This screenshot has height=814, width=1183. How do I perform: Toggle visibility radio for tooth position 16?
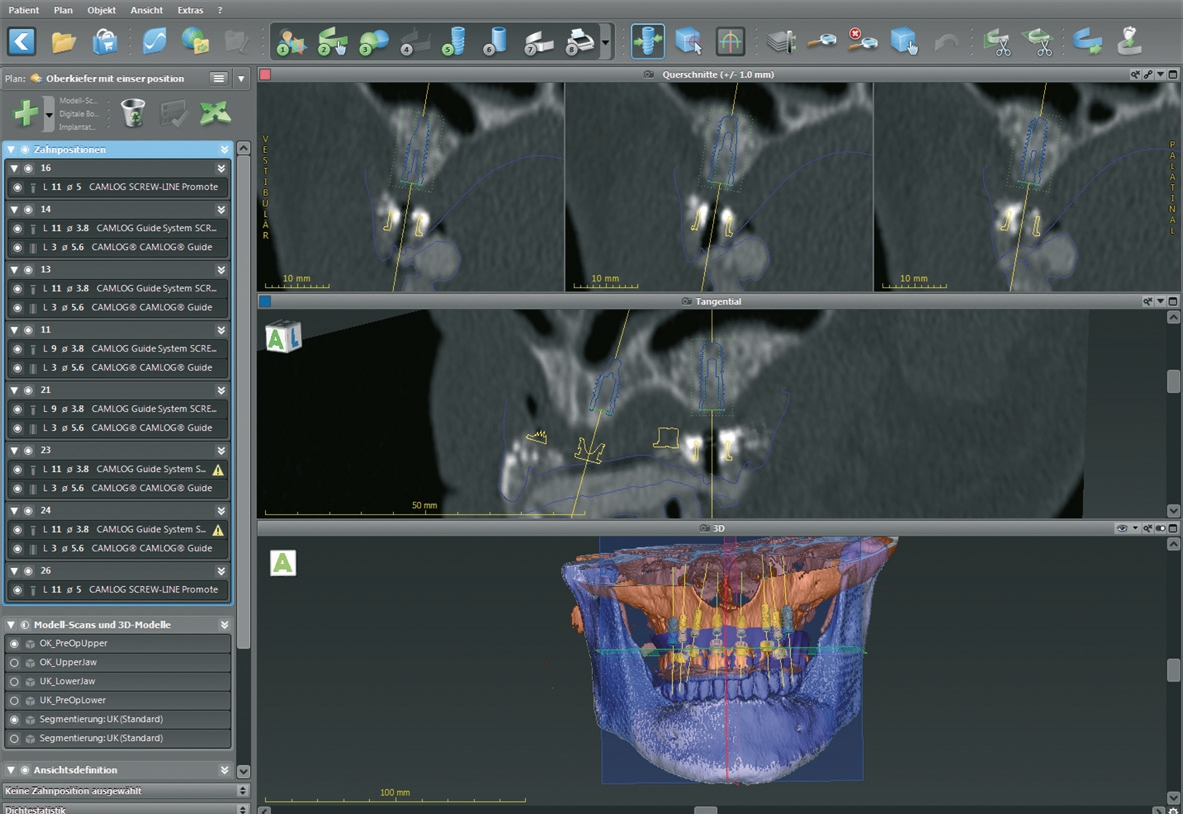[28, 168]
